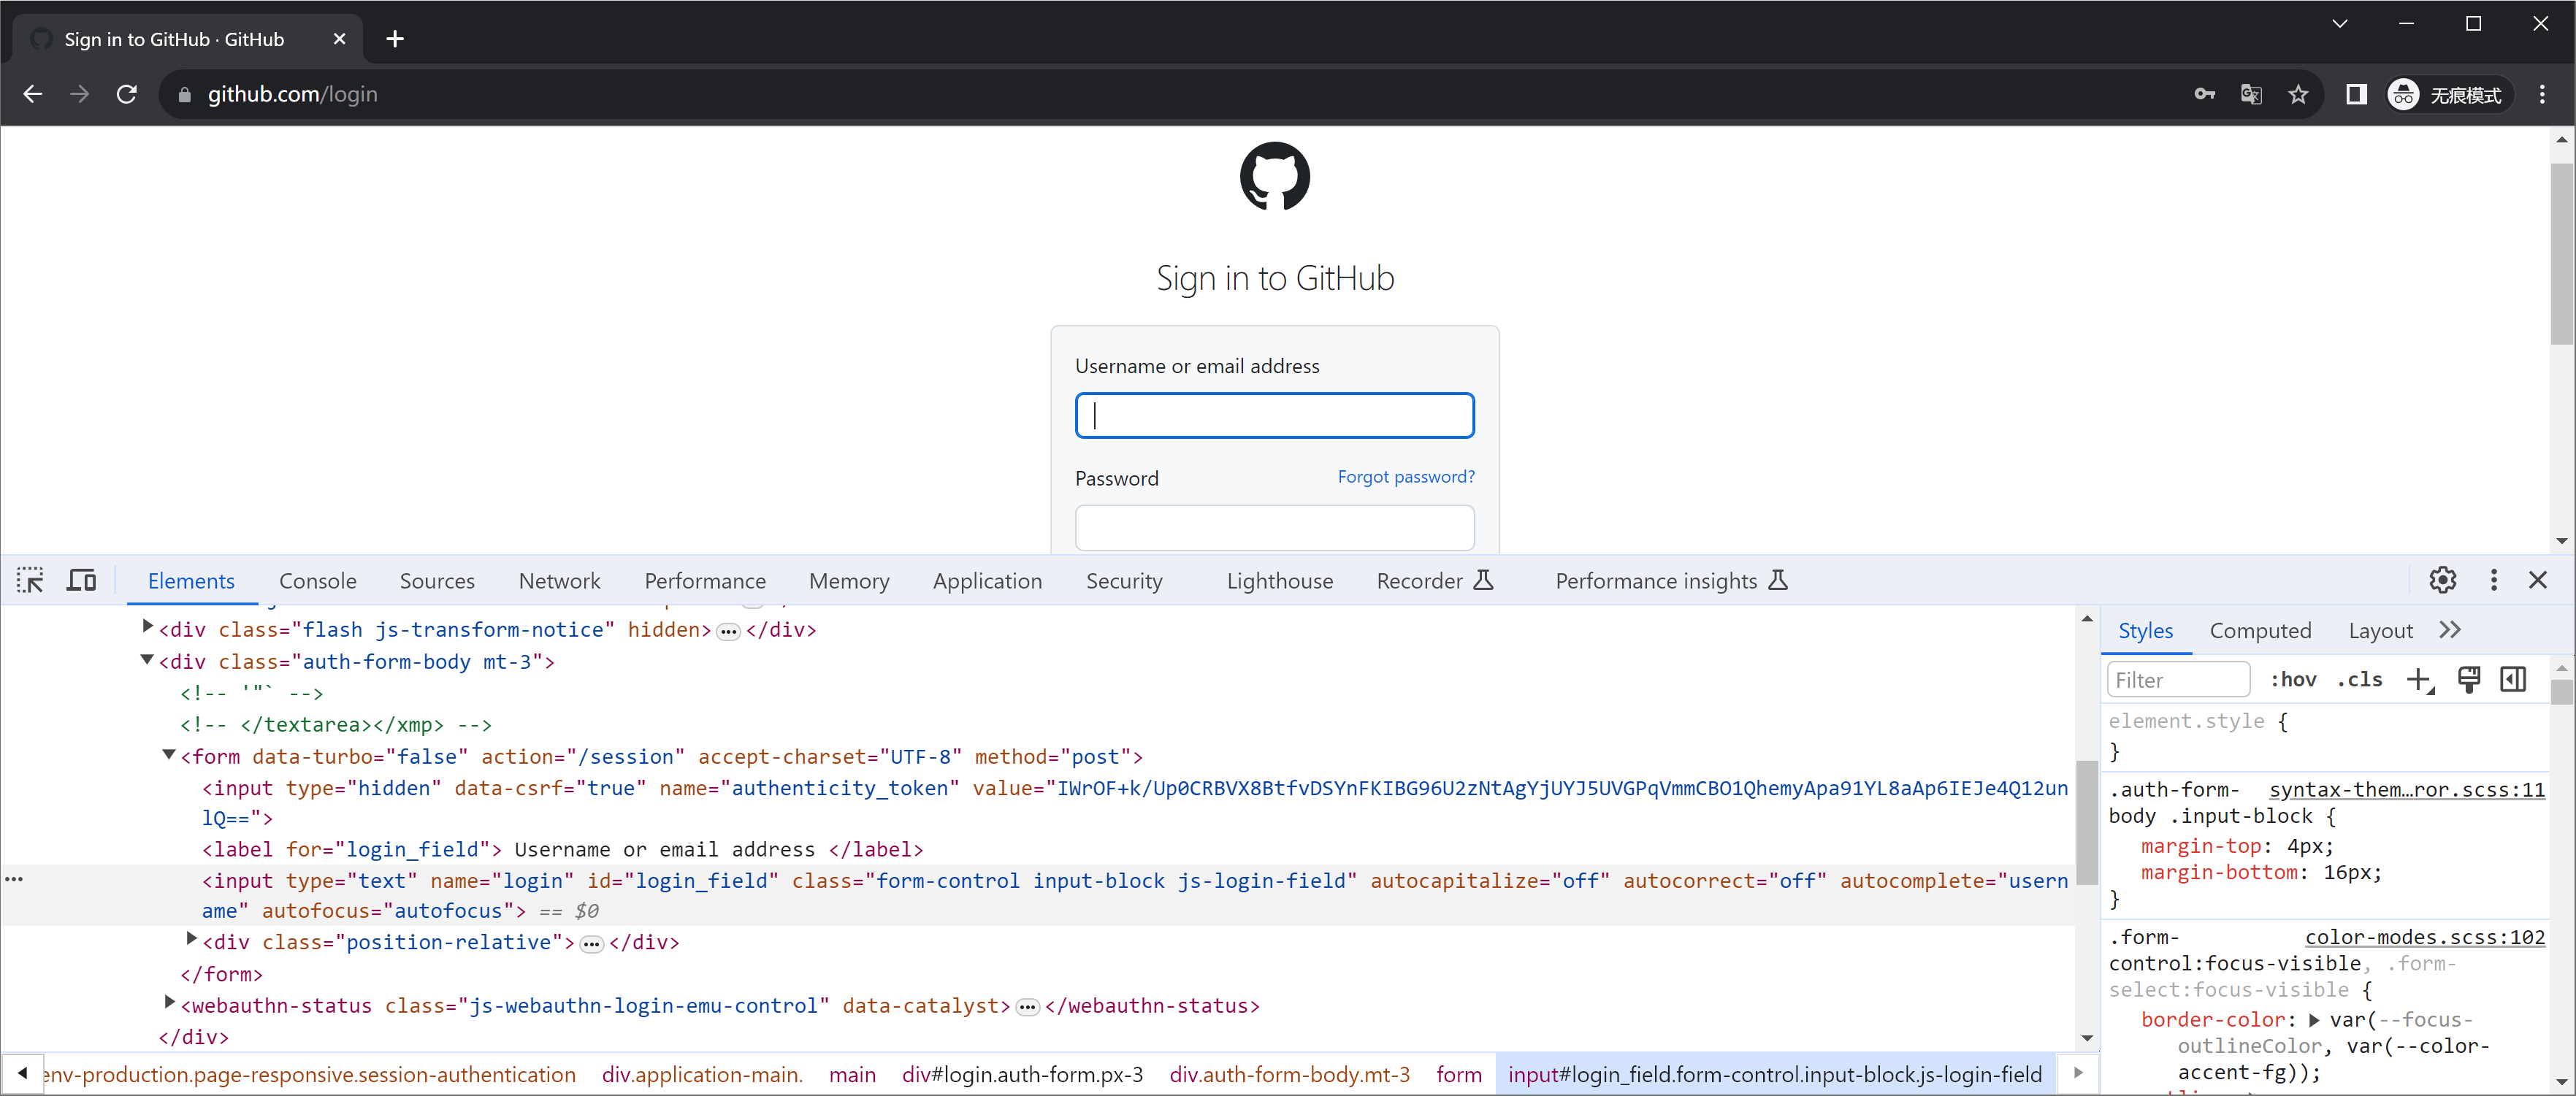This screenshot has width=2576, height=1096.
Task: Switch to the Layout pane
Action: click(2380, 631)
